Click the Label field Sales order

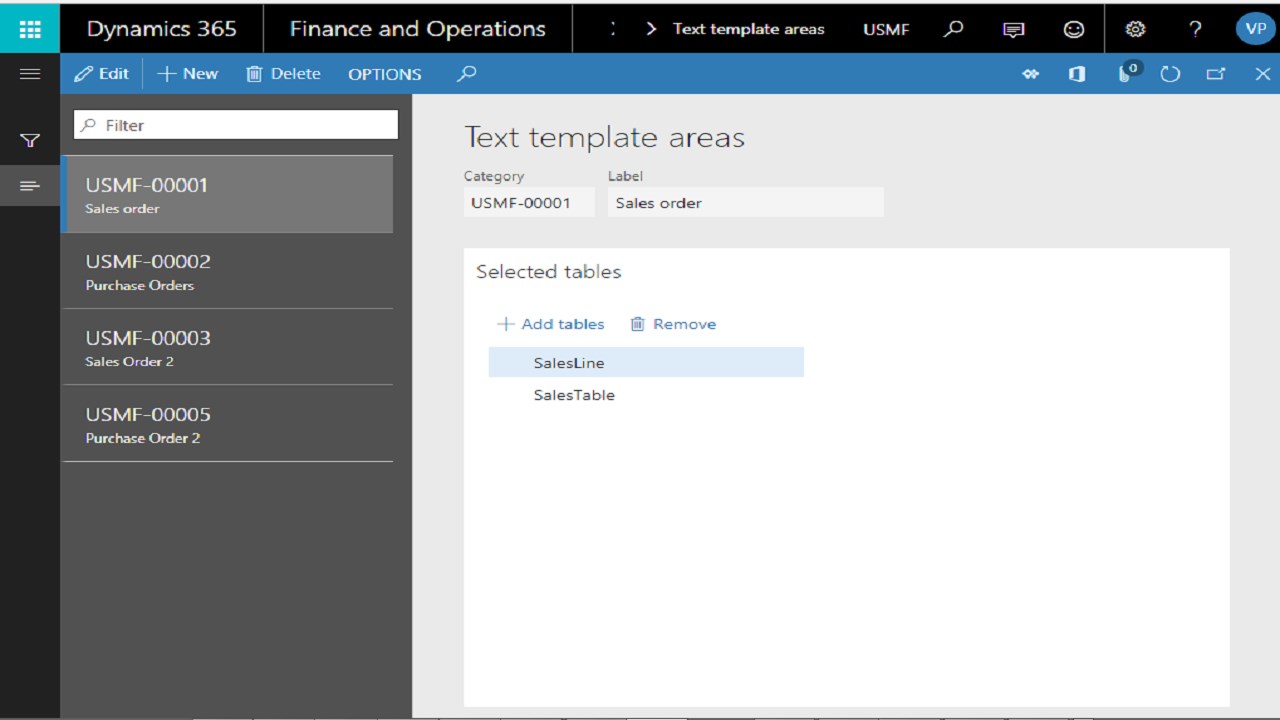[x=745, y=203]
